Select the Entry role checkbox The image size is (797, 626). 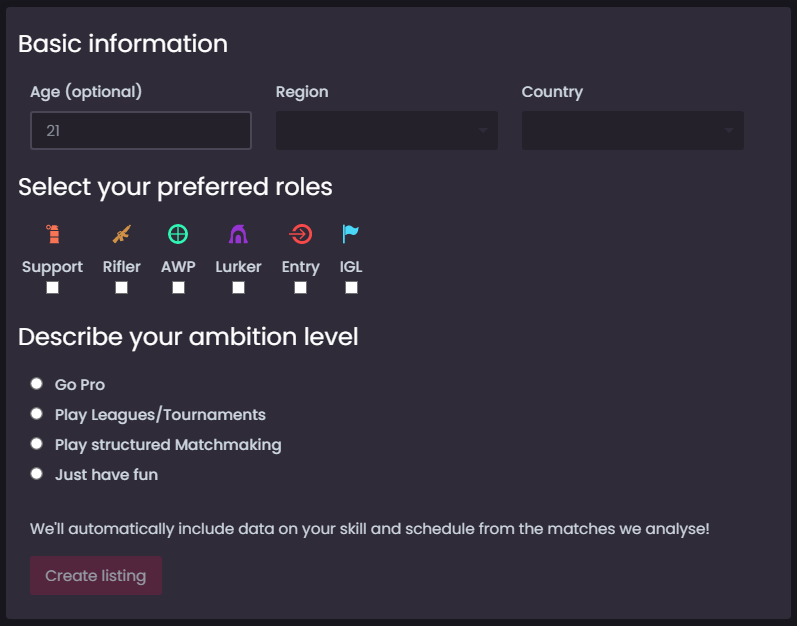click(x=300, y=288)
